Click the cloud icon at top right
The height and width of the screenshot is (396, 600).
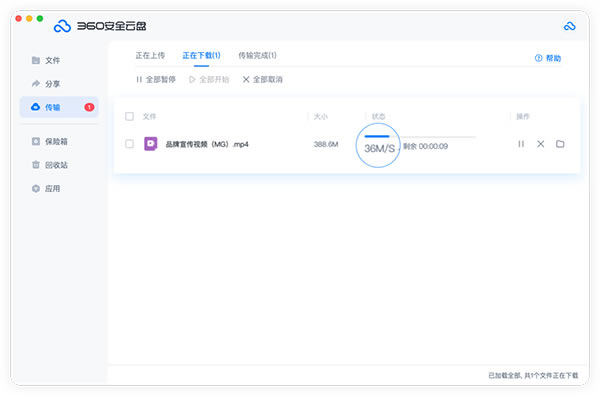(x=569, y=26)
